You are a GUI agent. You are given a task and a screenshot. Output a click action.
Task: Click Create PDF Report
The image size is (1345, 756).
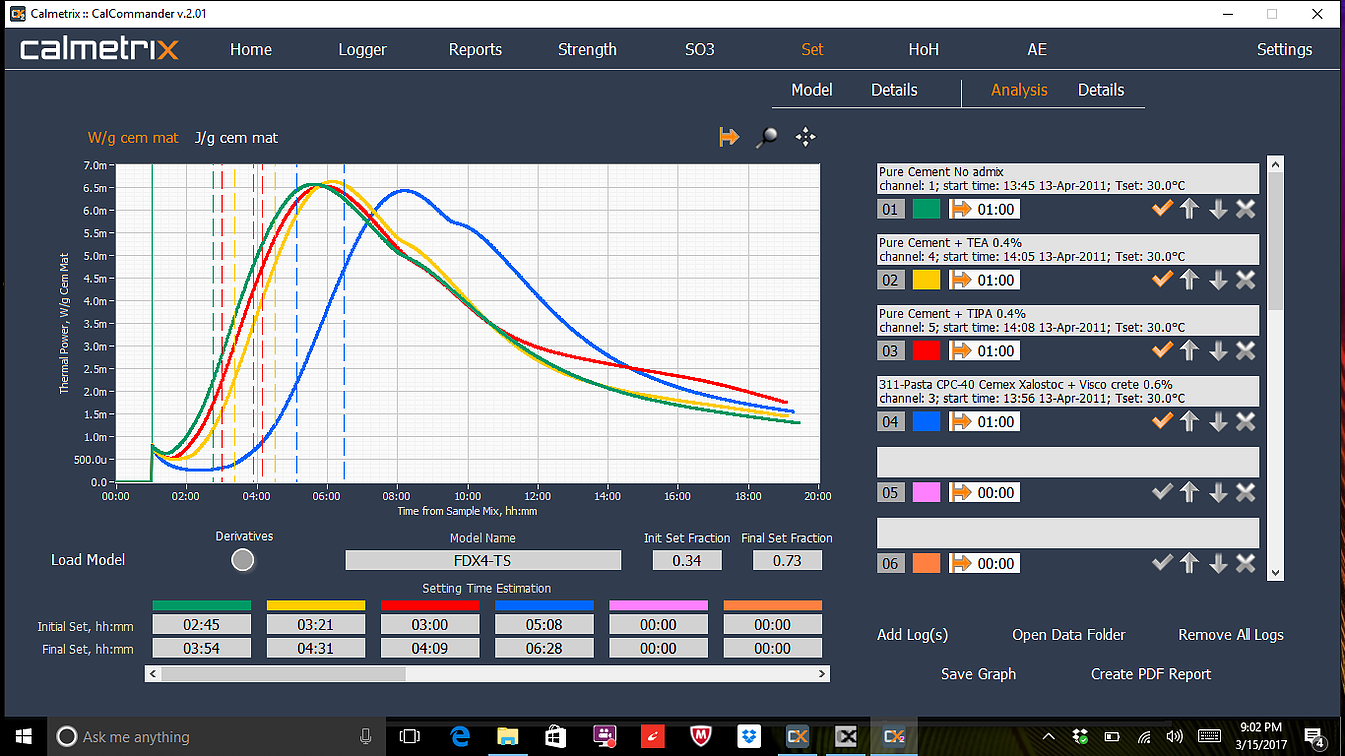(x=1150, y=674)
